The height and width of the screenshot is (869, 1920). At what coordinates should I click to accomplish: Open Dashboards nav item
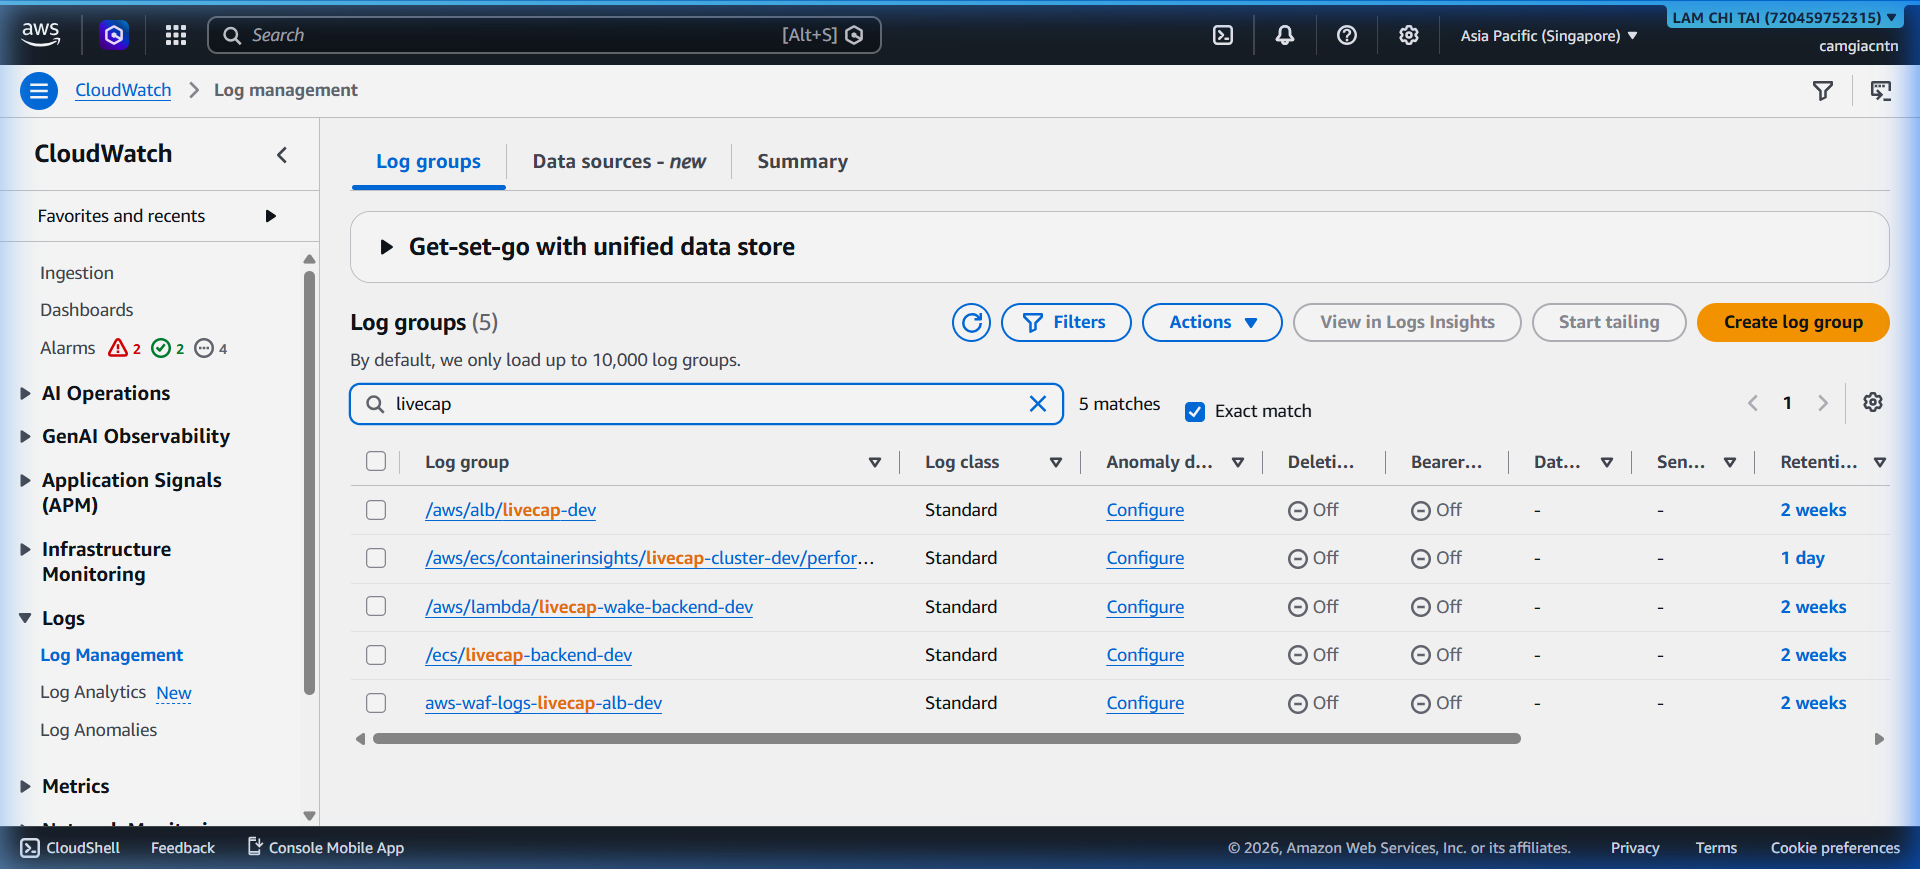(86, 310)
